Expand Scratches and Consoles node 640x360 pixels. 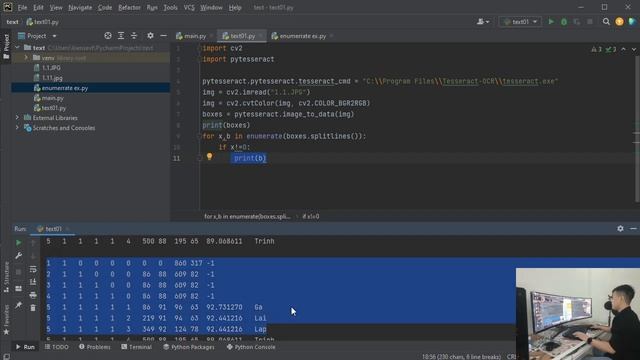[x=17, y=128]
